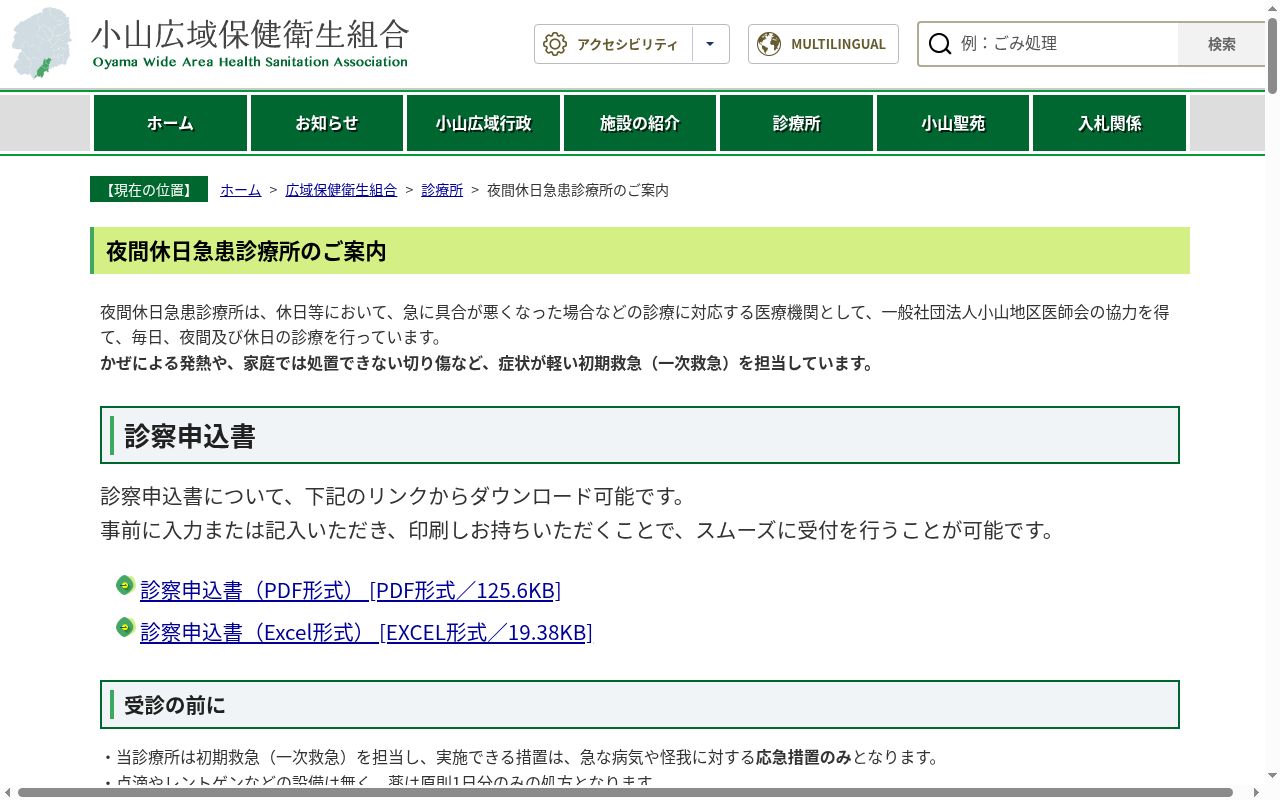Follow the ホーム breadcrumb link
Viewport: 1280px width, 800px height.
pyautogui.click(x=241, y=190)
